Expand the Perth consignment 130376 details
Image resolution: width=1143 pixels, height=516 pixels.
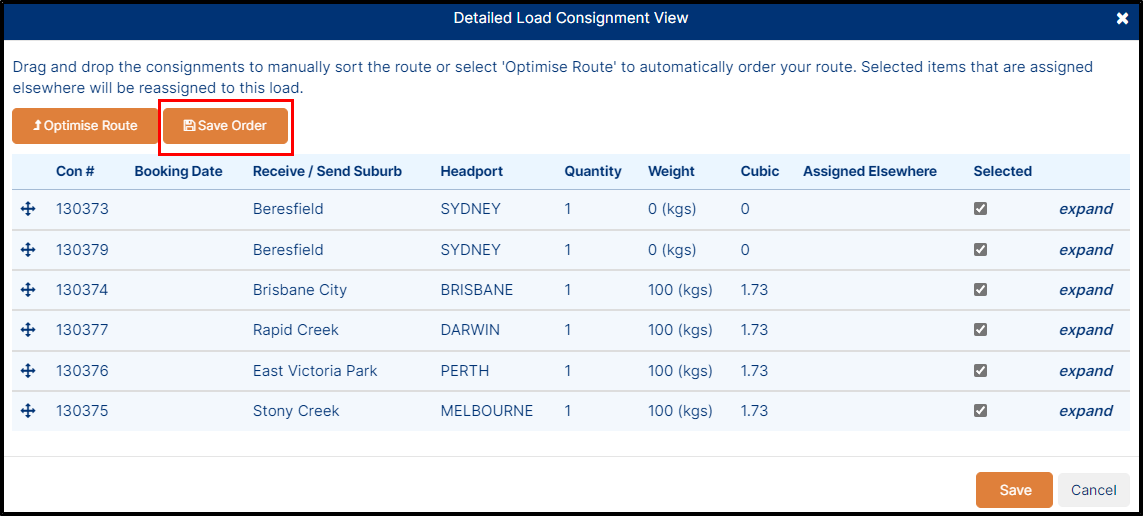1086,371
